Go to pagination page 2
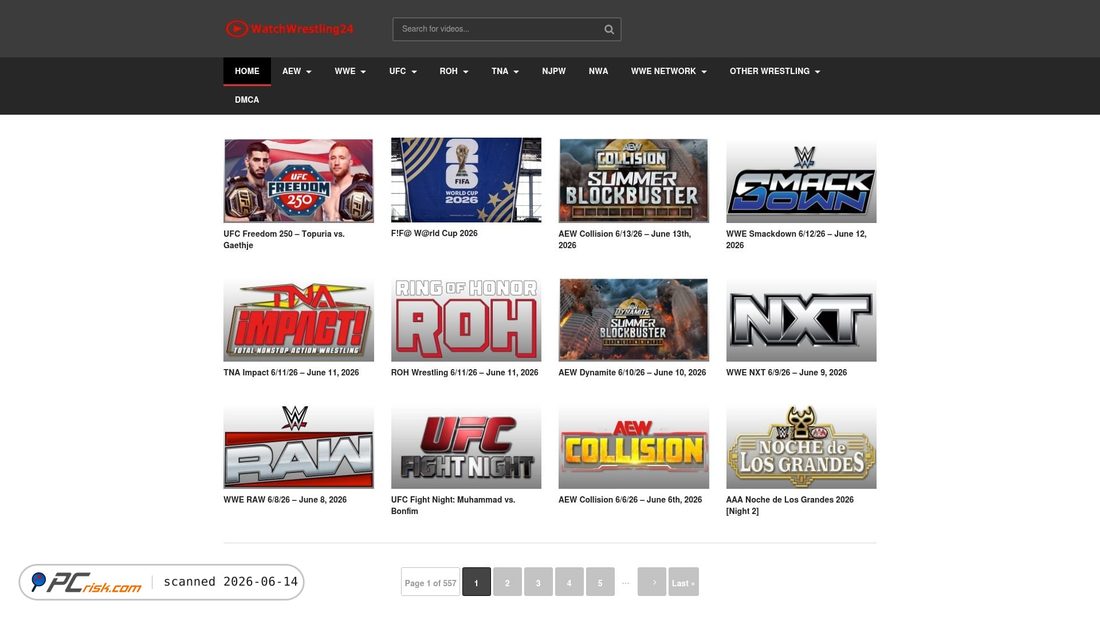 pyautogui.click(x=507, y=583)
